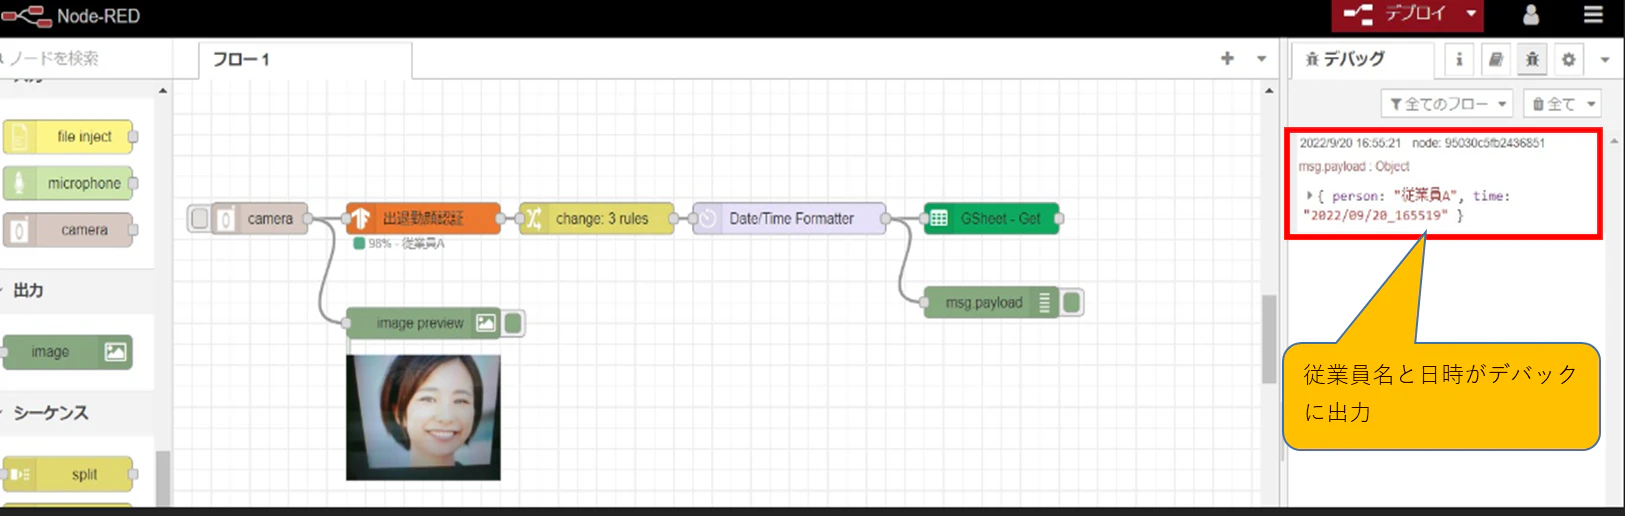The image size is (1625, 516).
Task: Select the デバッグ sidebar tab
Action: (1361, 60)
